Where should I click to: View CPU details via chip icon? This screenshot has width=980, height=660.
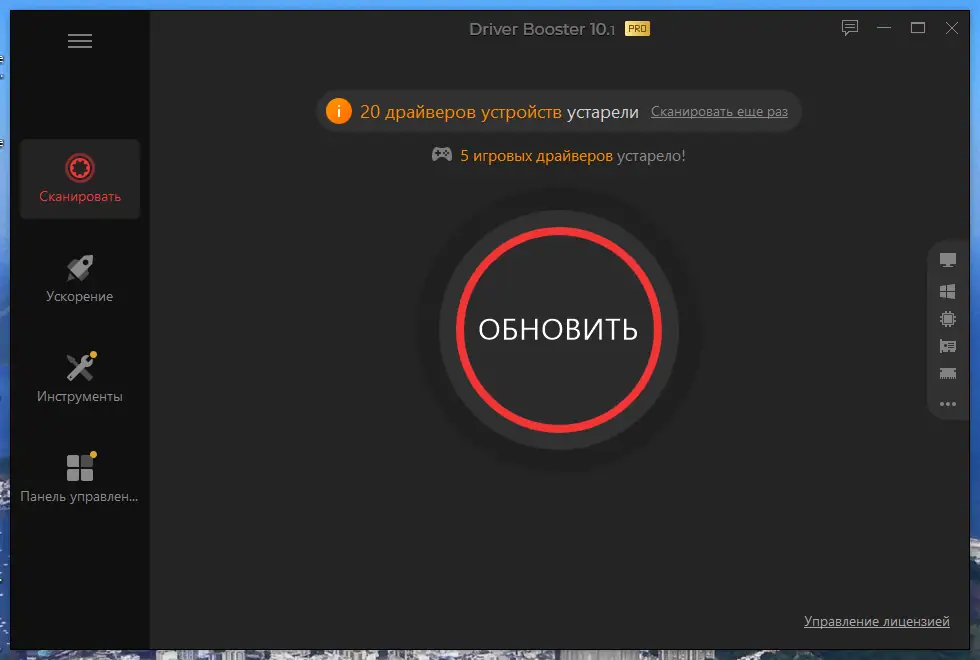947,320
